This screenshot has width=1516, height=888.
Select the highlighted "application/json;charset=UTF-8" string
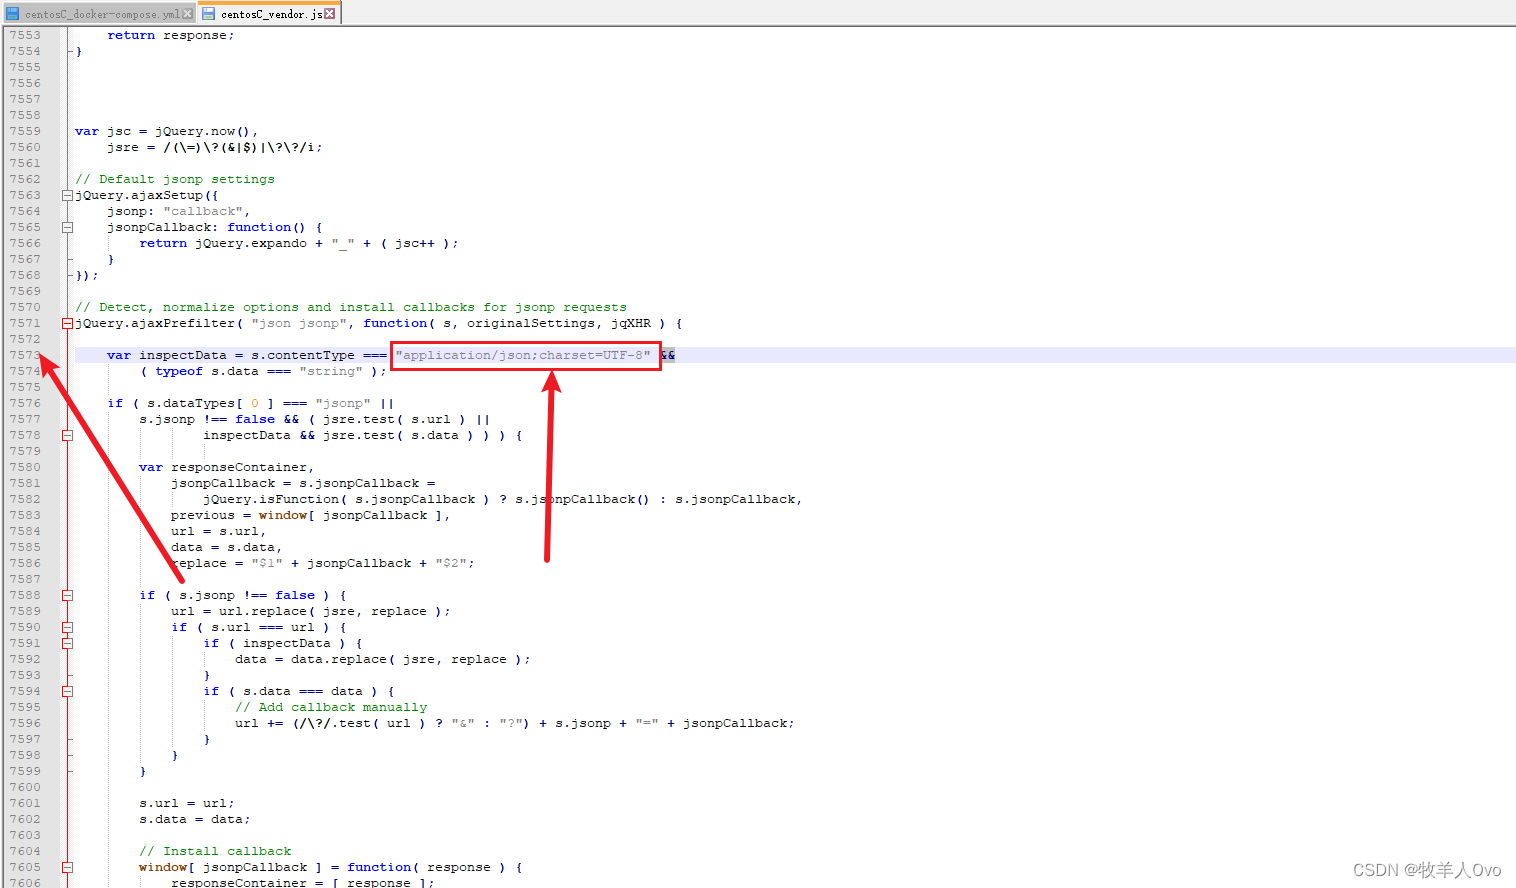(x=524, y=355)
